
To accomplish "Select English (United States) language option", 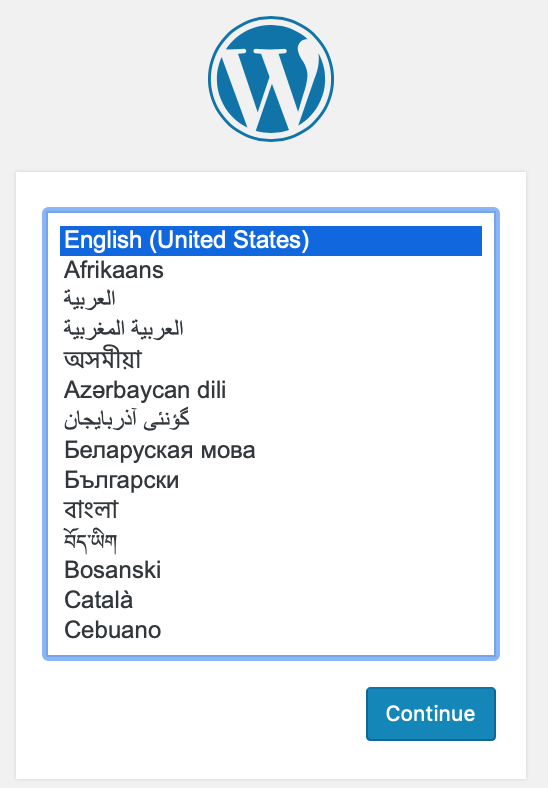I will coord(271,240).
